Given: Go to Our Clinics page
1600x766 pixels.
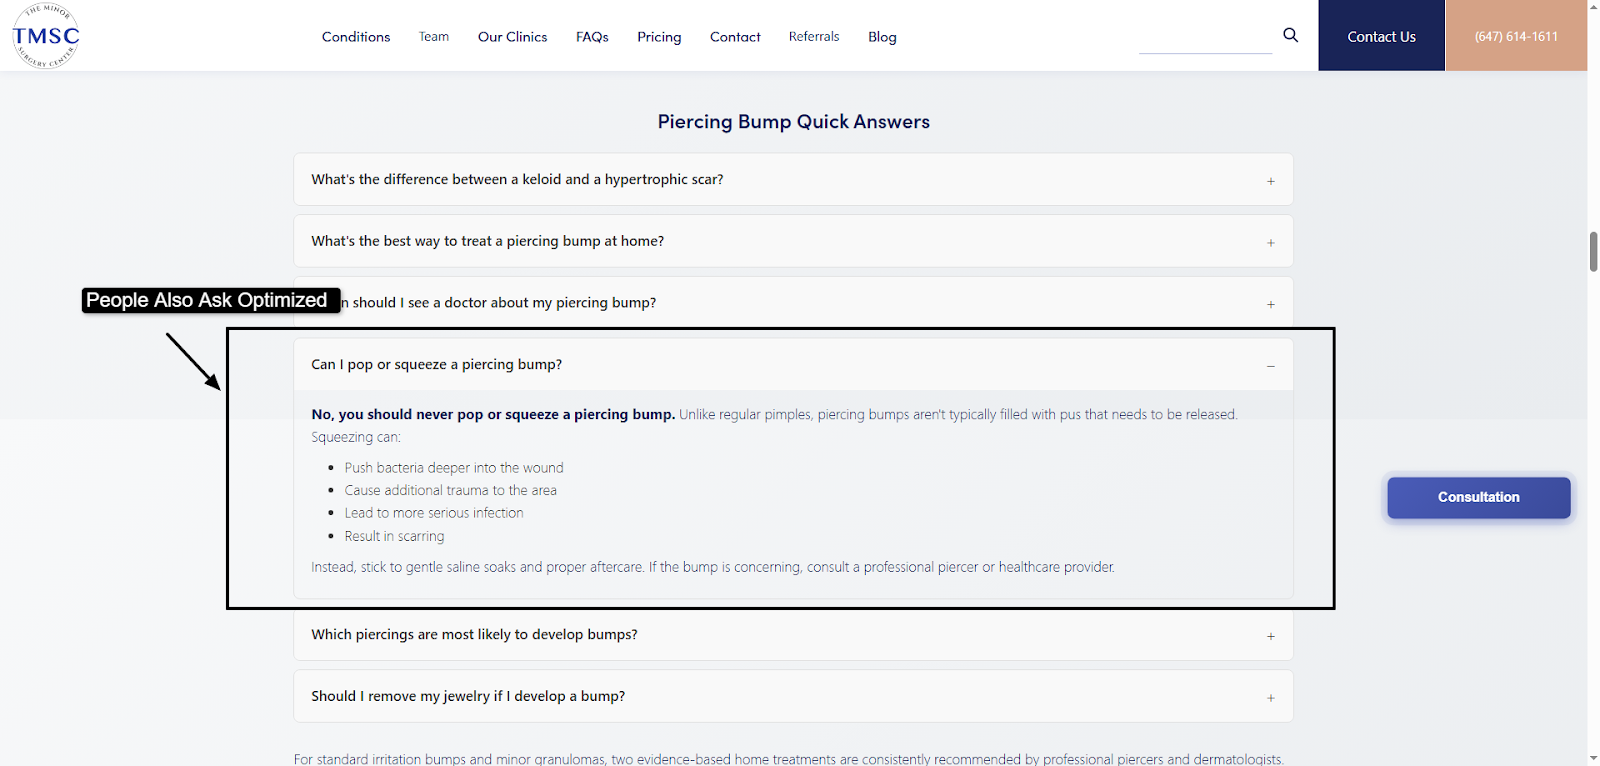Looking at the screenshot, I should (512, 37).
